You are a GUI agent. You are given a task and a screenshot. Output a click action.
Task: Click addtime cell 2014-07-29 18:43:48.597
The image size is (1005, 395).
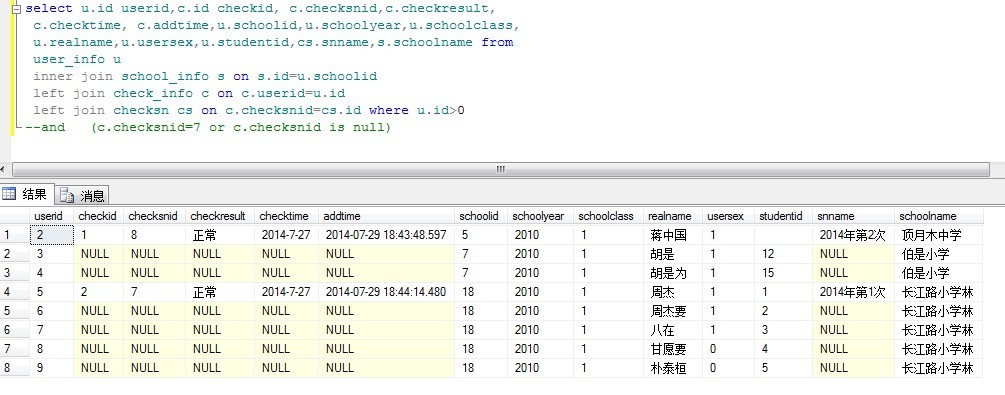click(x=386, y=235)
